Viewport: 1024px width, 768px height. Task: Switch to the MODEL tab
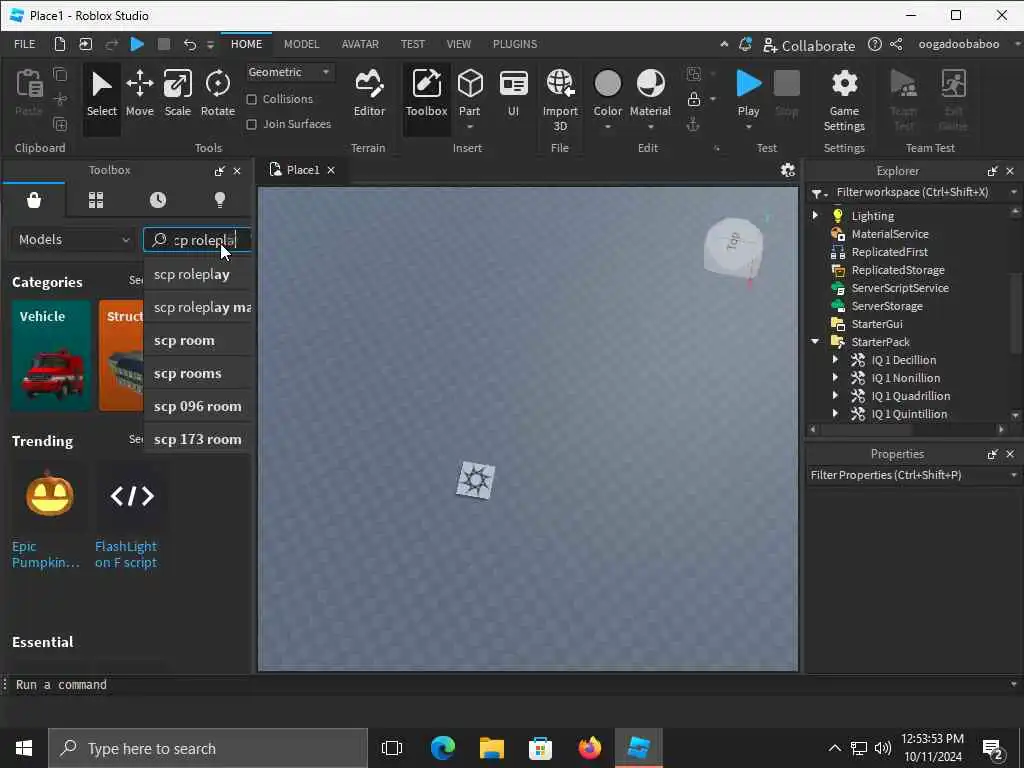[301, 44]
